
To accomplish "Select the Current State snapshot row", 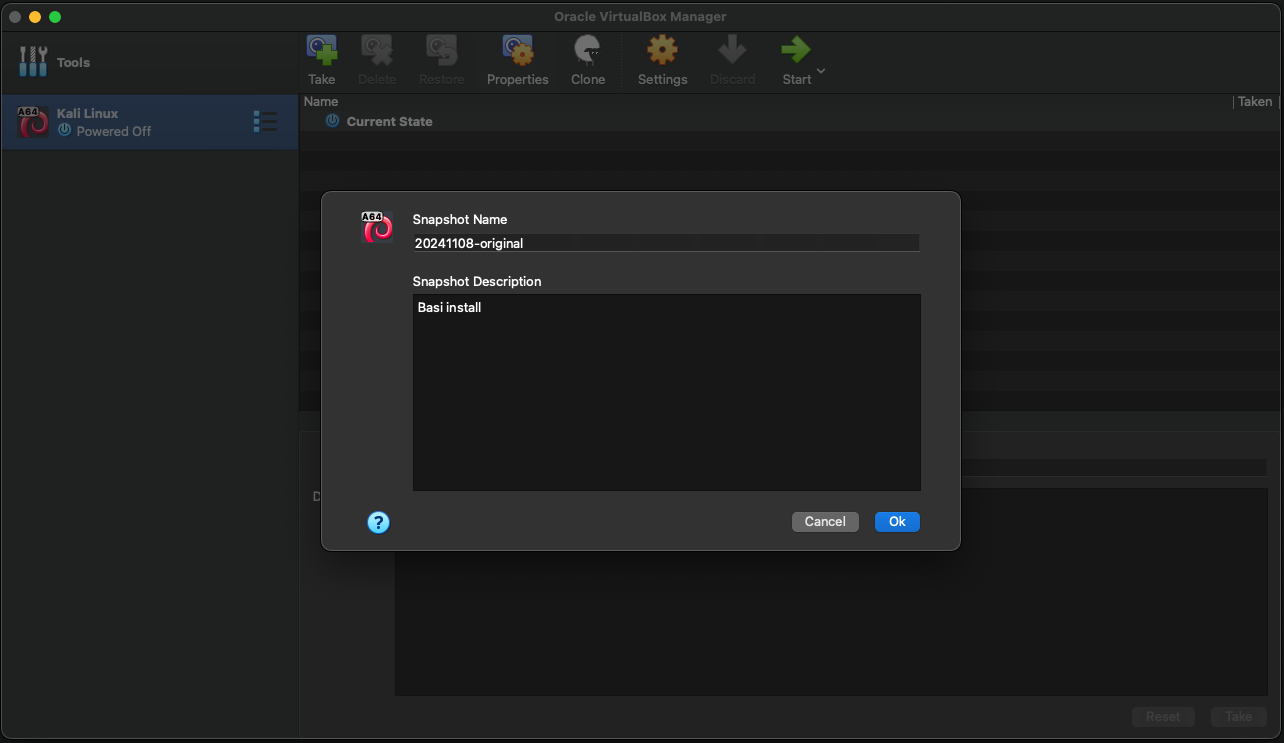I will click(389, 122).
